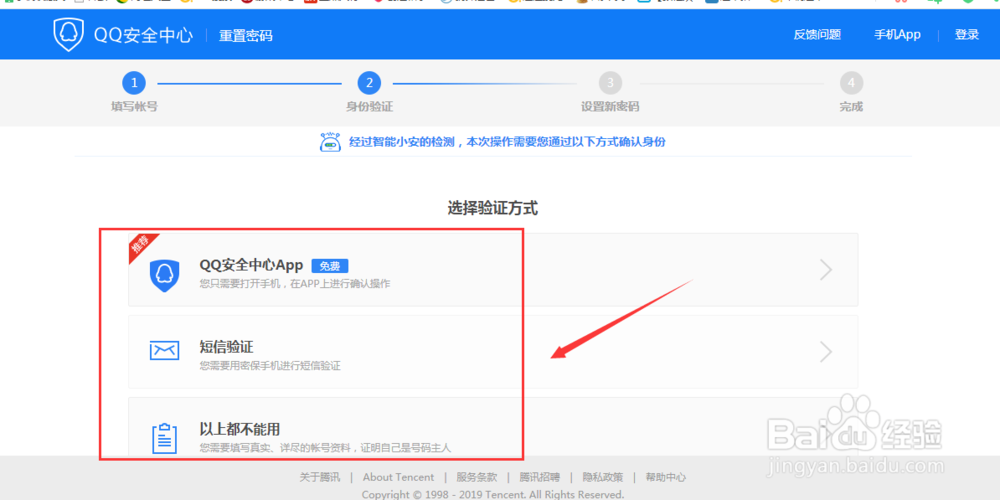Viewport: 1000px width, 500px height.
Task: Expand the 短信验证 row chevron arrow
Action: pyautogui.click(x=826, y=352)
